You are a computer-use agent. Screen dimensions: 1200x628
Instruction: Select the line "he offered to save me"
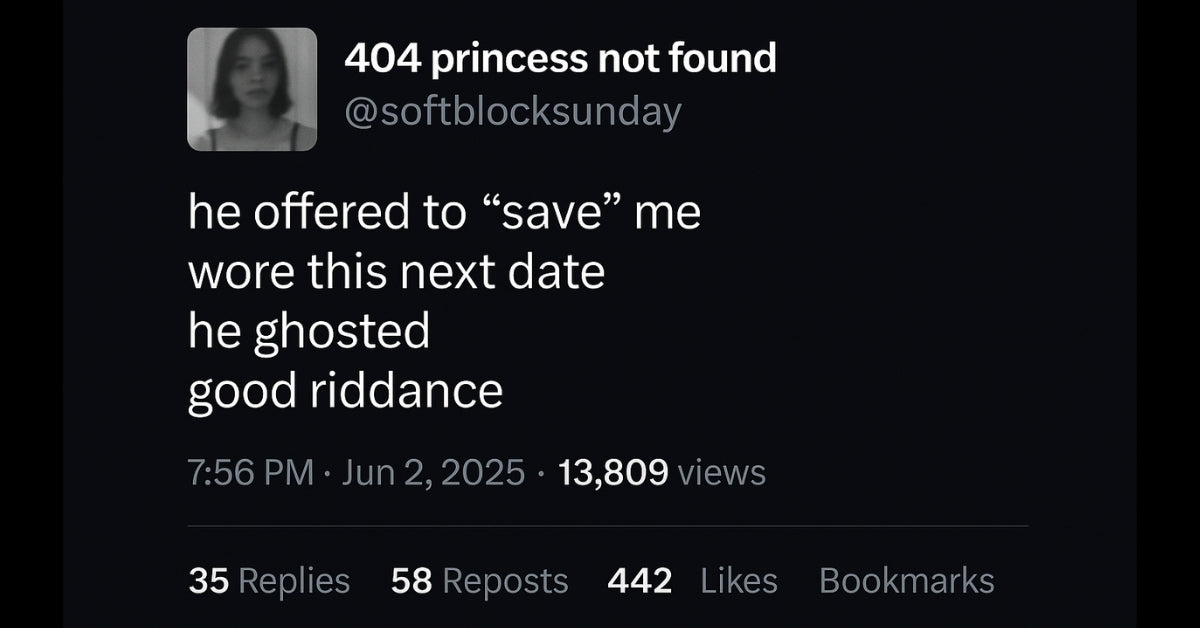pyautogui.click(x=445, y=214)
